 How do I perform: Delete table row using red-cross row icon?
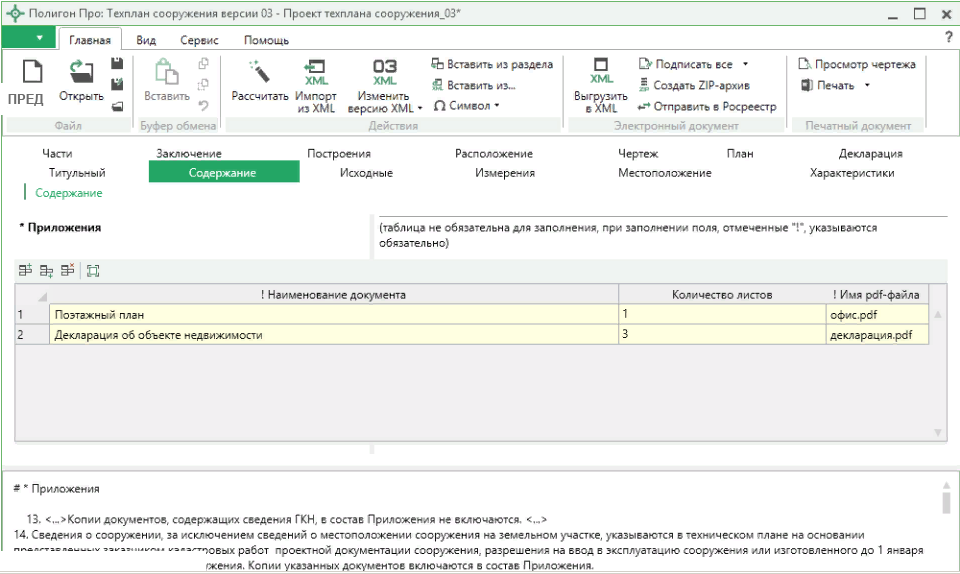click(x=67, y=271)
